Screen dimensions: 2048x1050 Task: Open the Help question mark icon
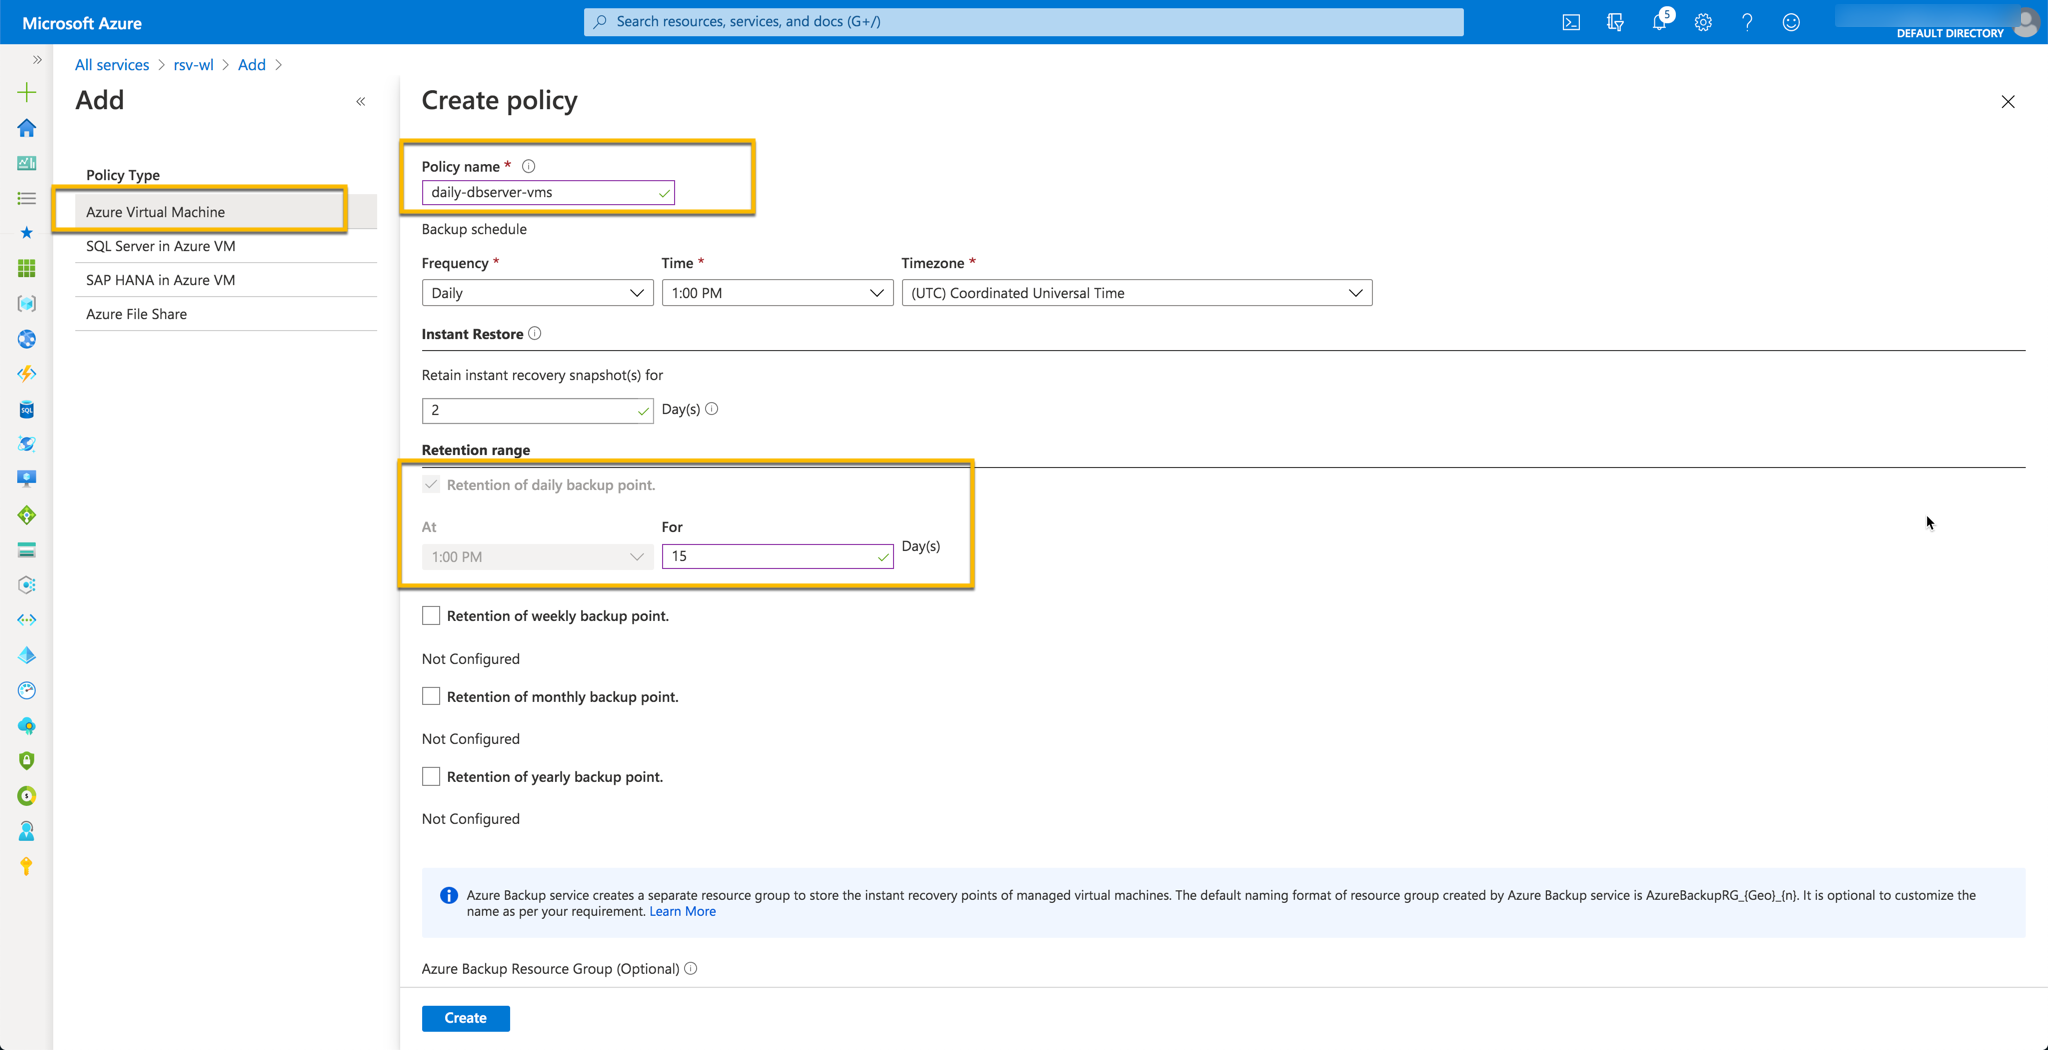coord(1747,22)
